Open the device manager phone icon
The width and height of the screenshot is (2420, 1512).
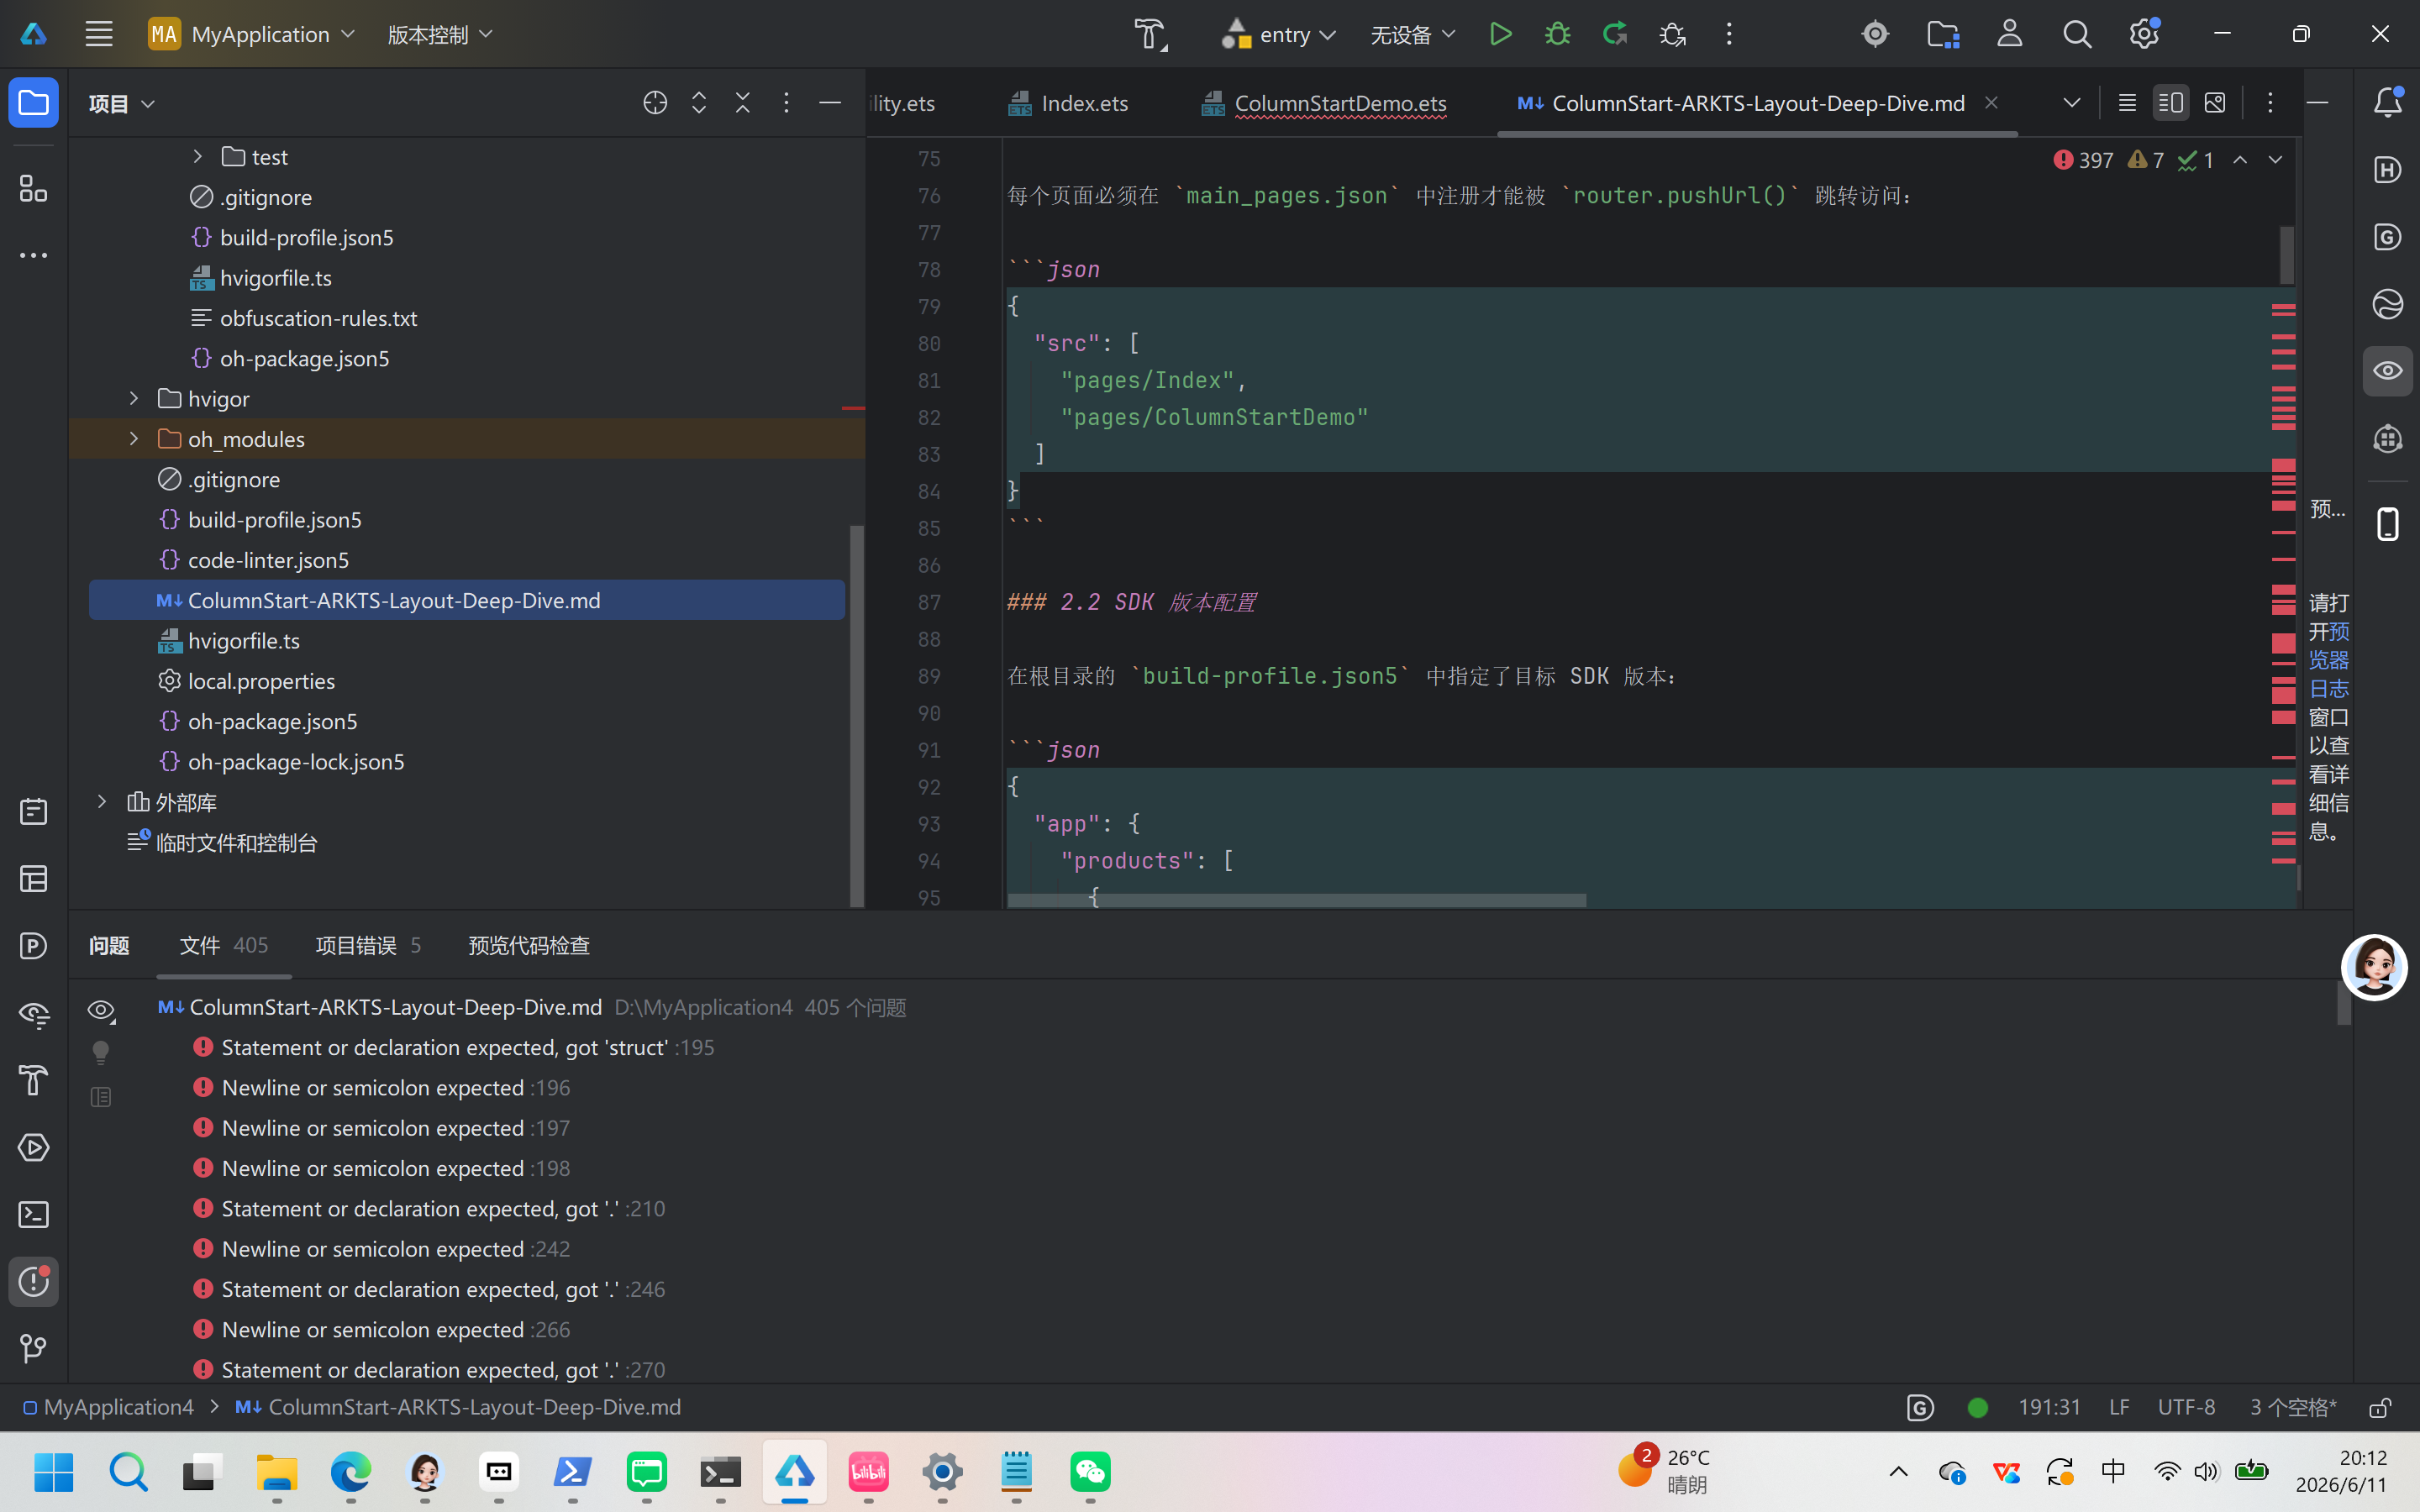point(2387,524)
